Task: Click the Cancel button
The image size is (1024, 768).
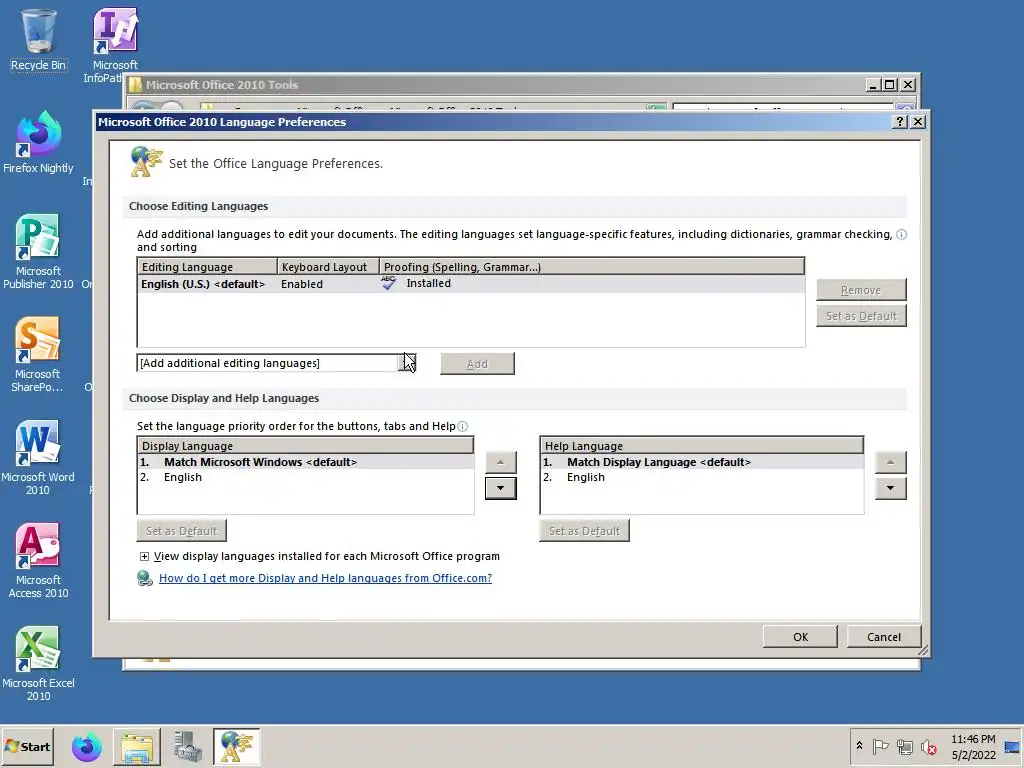Action: 884,637
